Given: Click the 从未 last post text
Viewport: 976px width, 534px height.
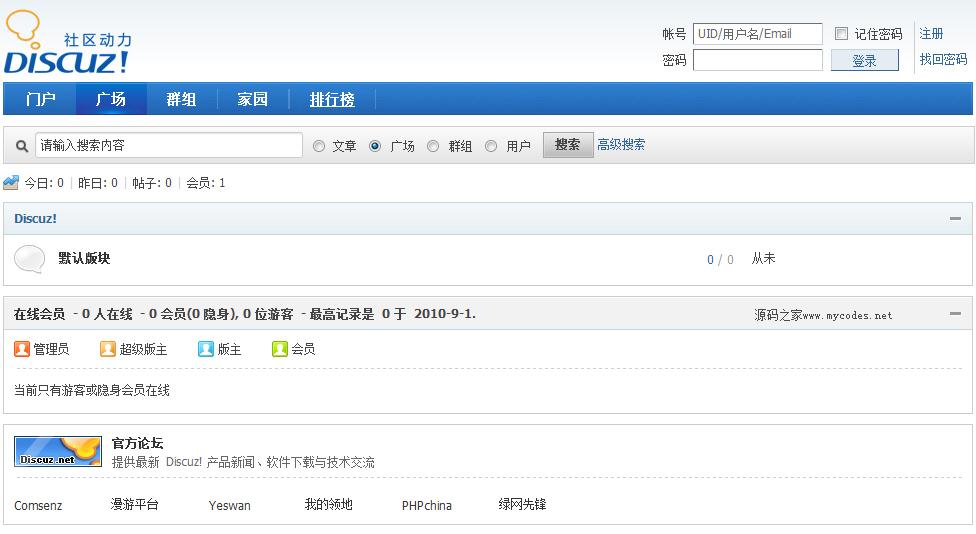Looking at the screenshot, I should [763, 258].
